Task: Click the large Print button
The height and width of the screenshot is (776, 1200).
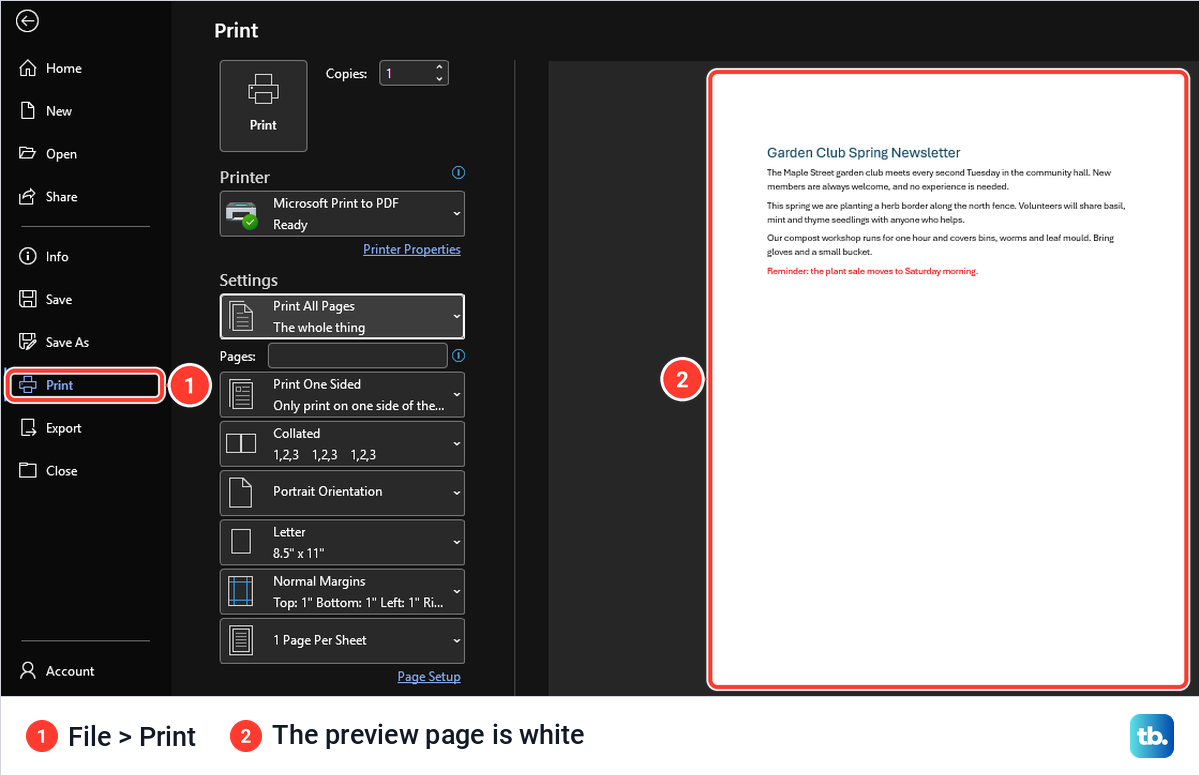Action: pos(263,106)
